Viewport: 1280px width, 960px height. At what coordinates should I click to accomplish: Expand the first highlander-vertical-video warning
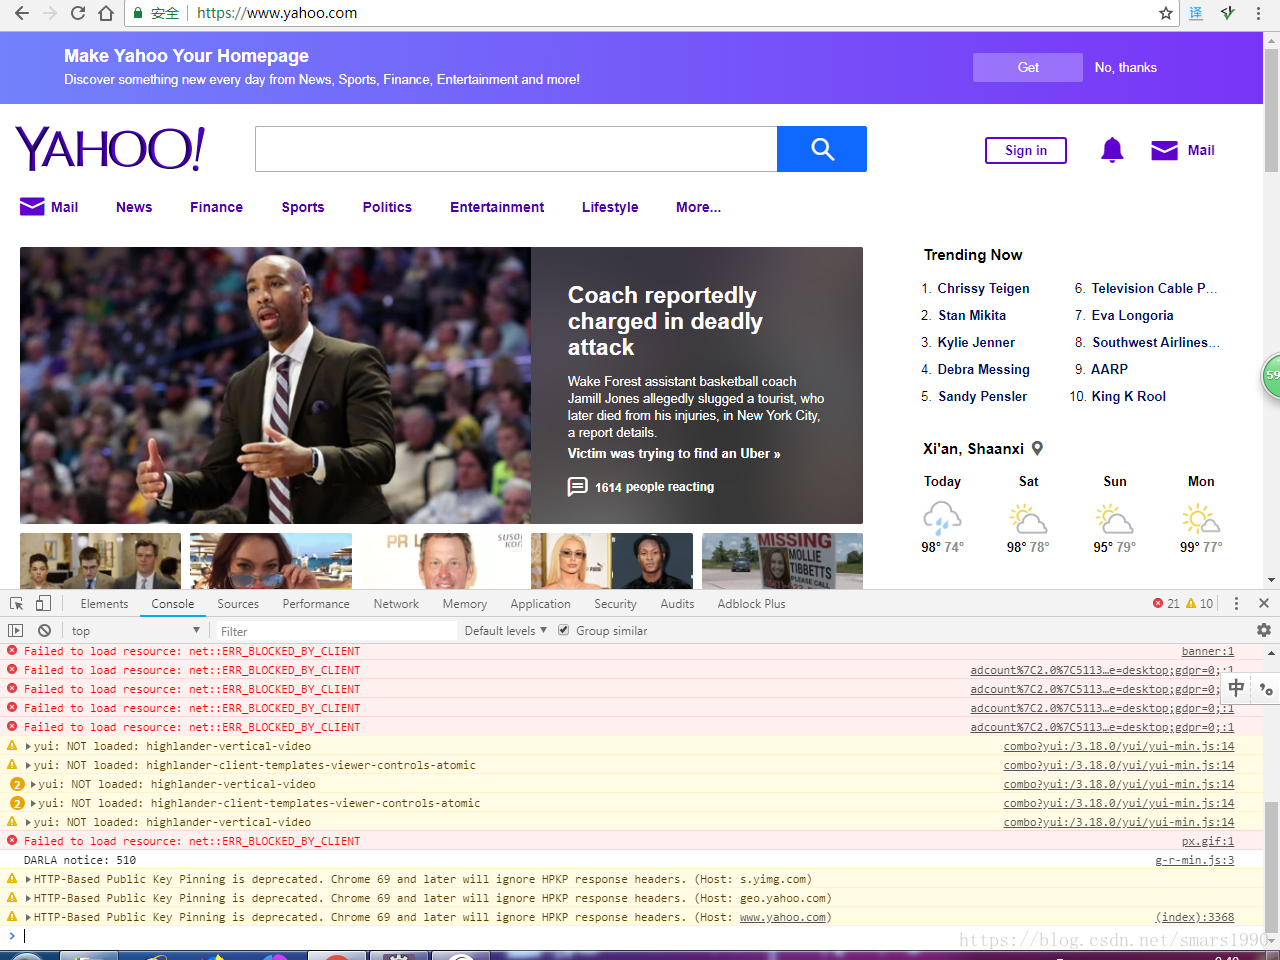point(28,746)
